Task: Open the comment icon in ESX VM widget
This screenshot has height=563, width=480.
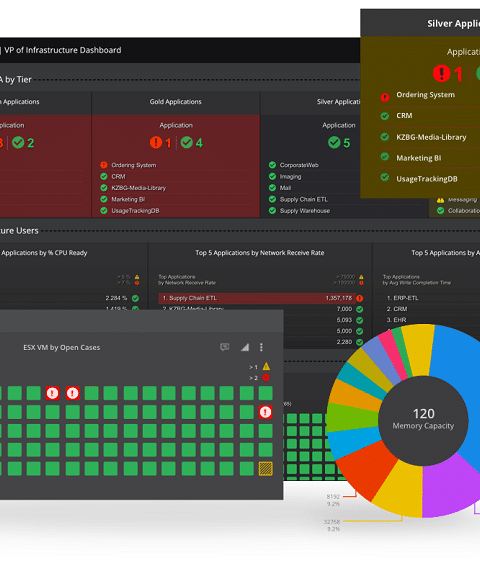Action: [x=225, y=347]
